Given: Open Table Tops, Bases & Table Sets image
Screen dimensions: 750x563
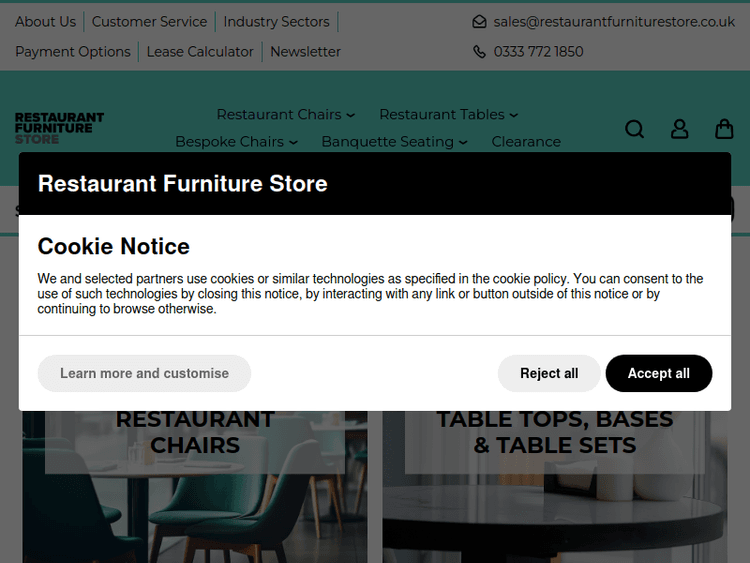Looking at the screenshot, I should 555,486.
